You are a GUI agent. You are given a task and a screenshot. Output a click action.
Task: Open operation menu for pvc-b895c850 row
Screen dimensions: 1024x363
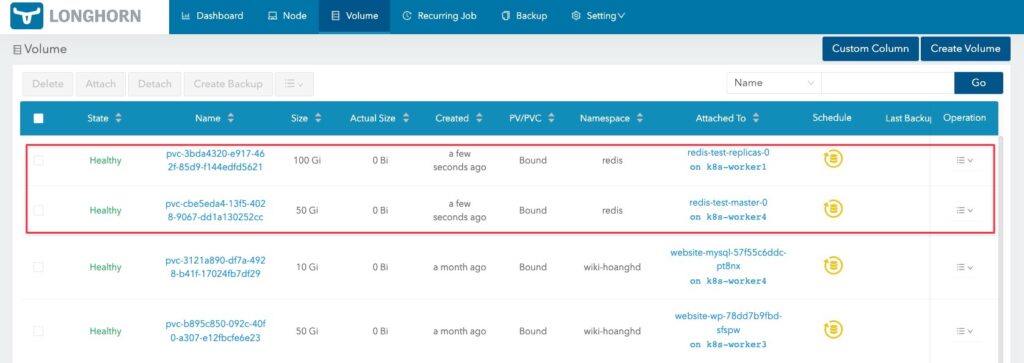pos(965,331)
